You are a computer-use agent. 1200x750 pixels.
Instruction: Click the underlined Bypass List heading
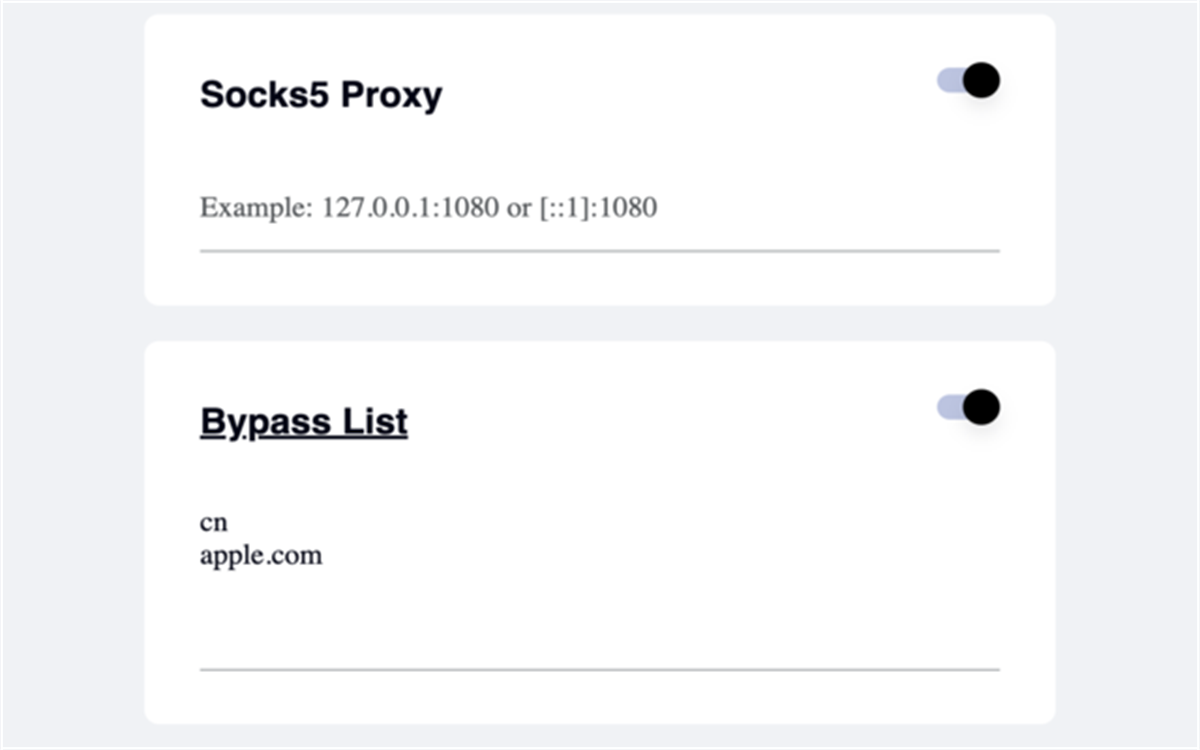coord(303,421)
